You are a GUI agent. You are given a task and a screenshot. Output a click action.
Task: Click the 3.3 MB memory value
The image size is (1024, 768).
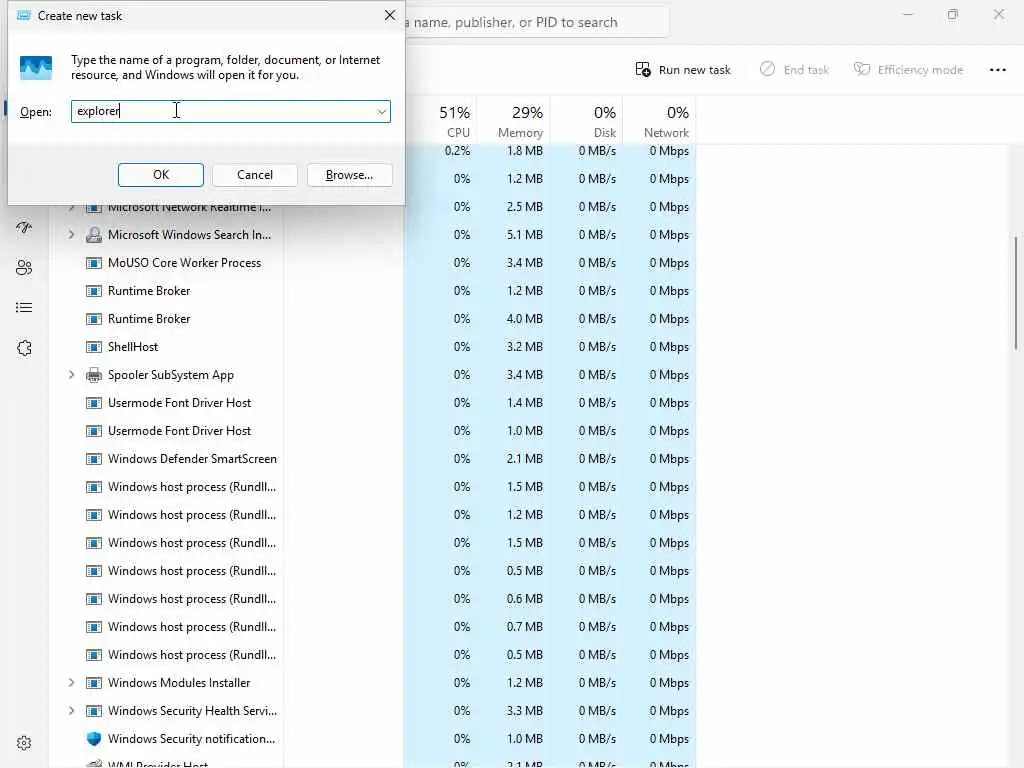point(524,711)
